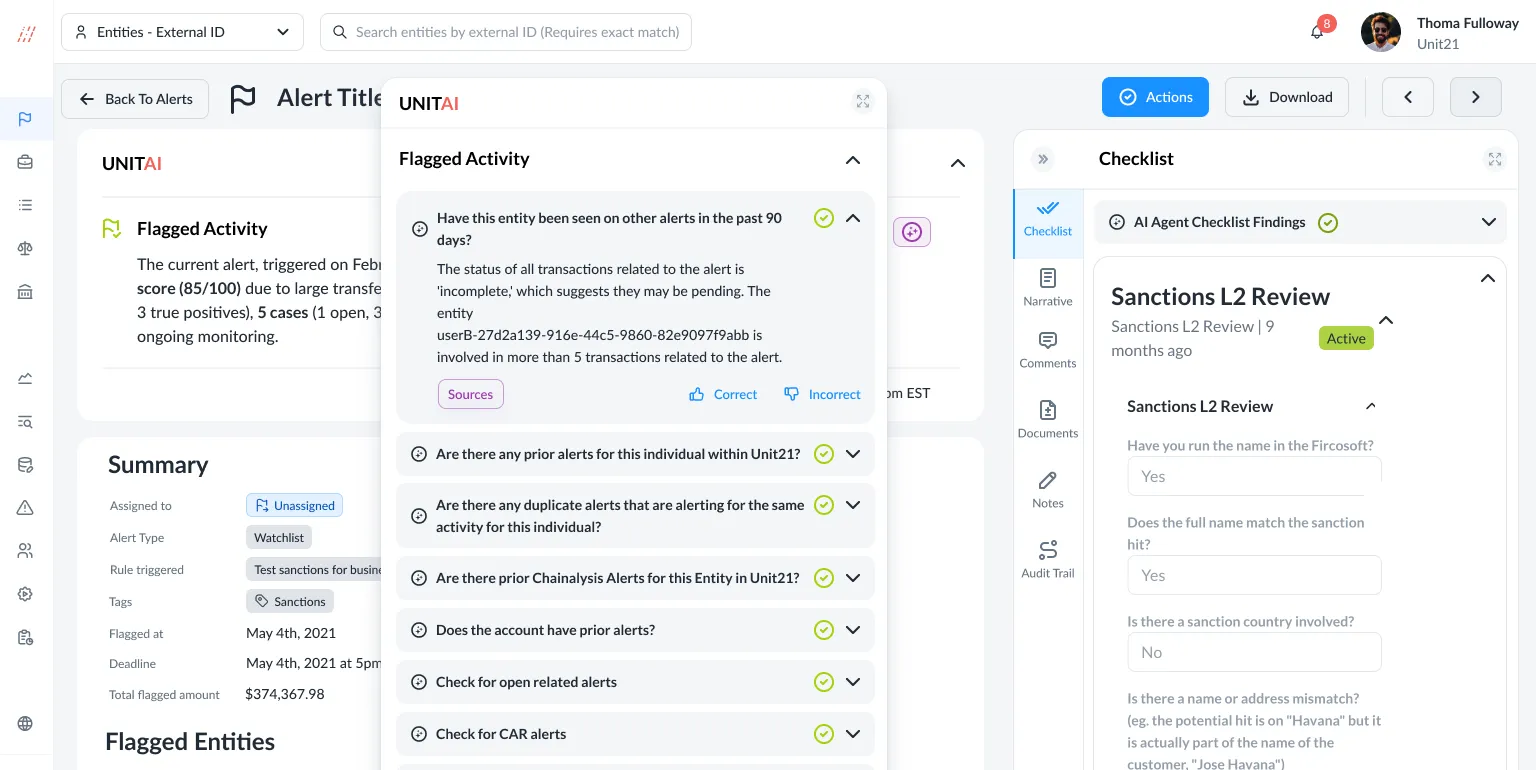Switch to the Comments tab
The image size is (1536, 770).
pyautogui.click(x=1047, y=349)
